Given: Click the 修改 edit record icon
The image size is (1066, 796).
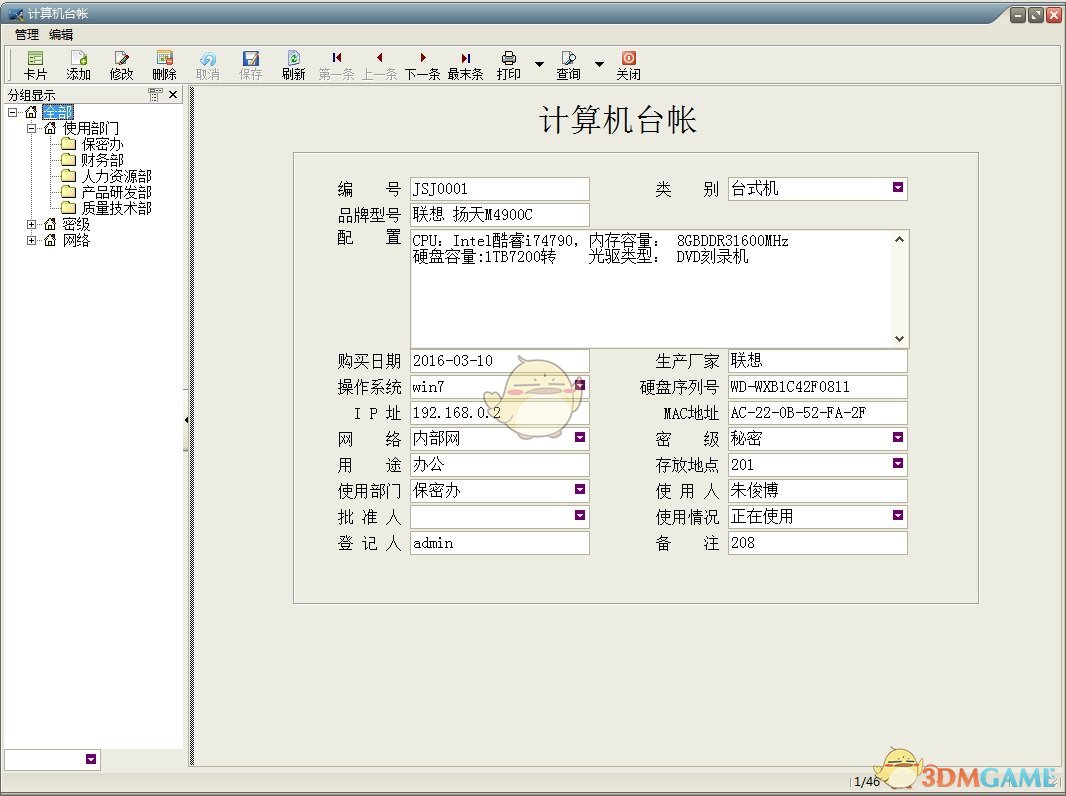Looking at the screenshot, I should pyautogui.click(x=121, y=65).
